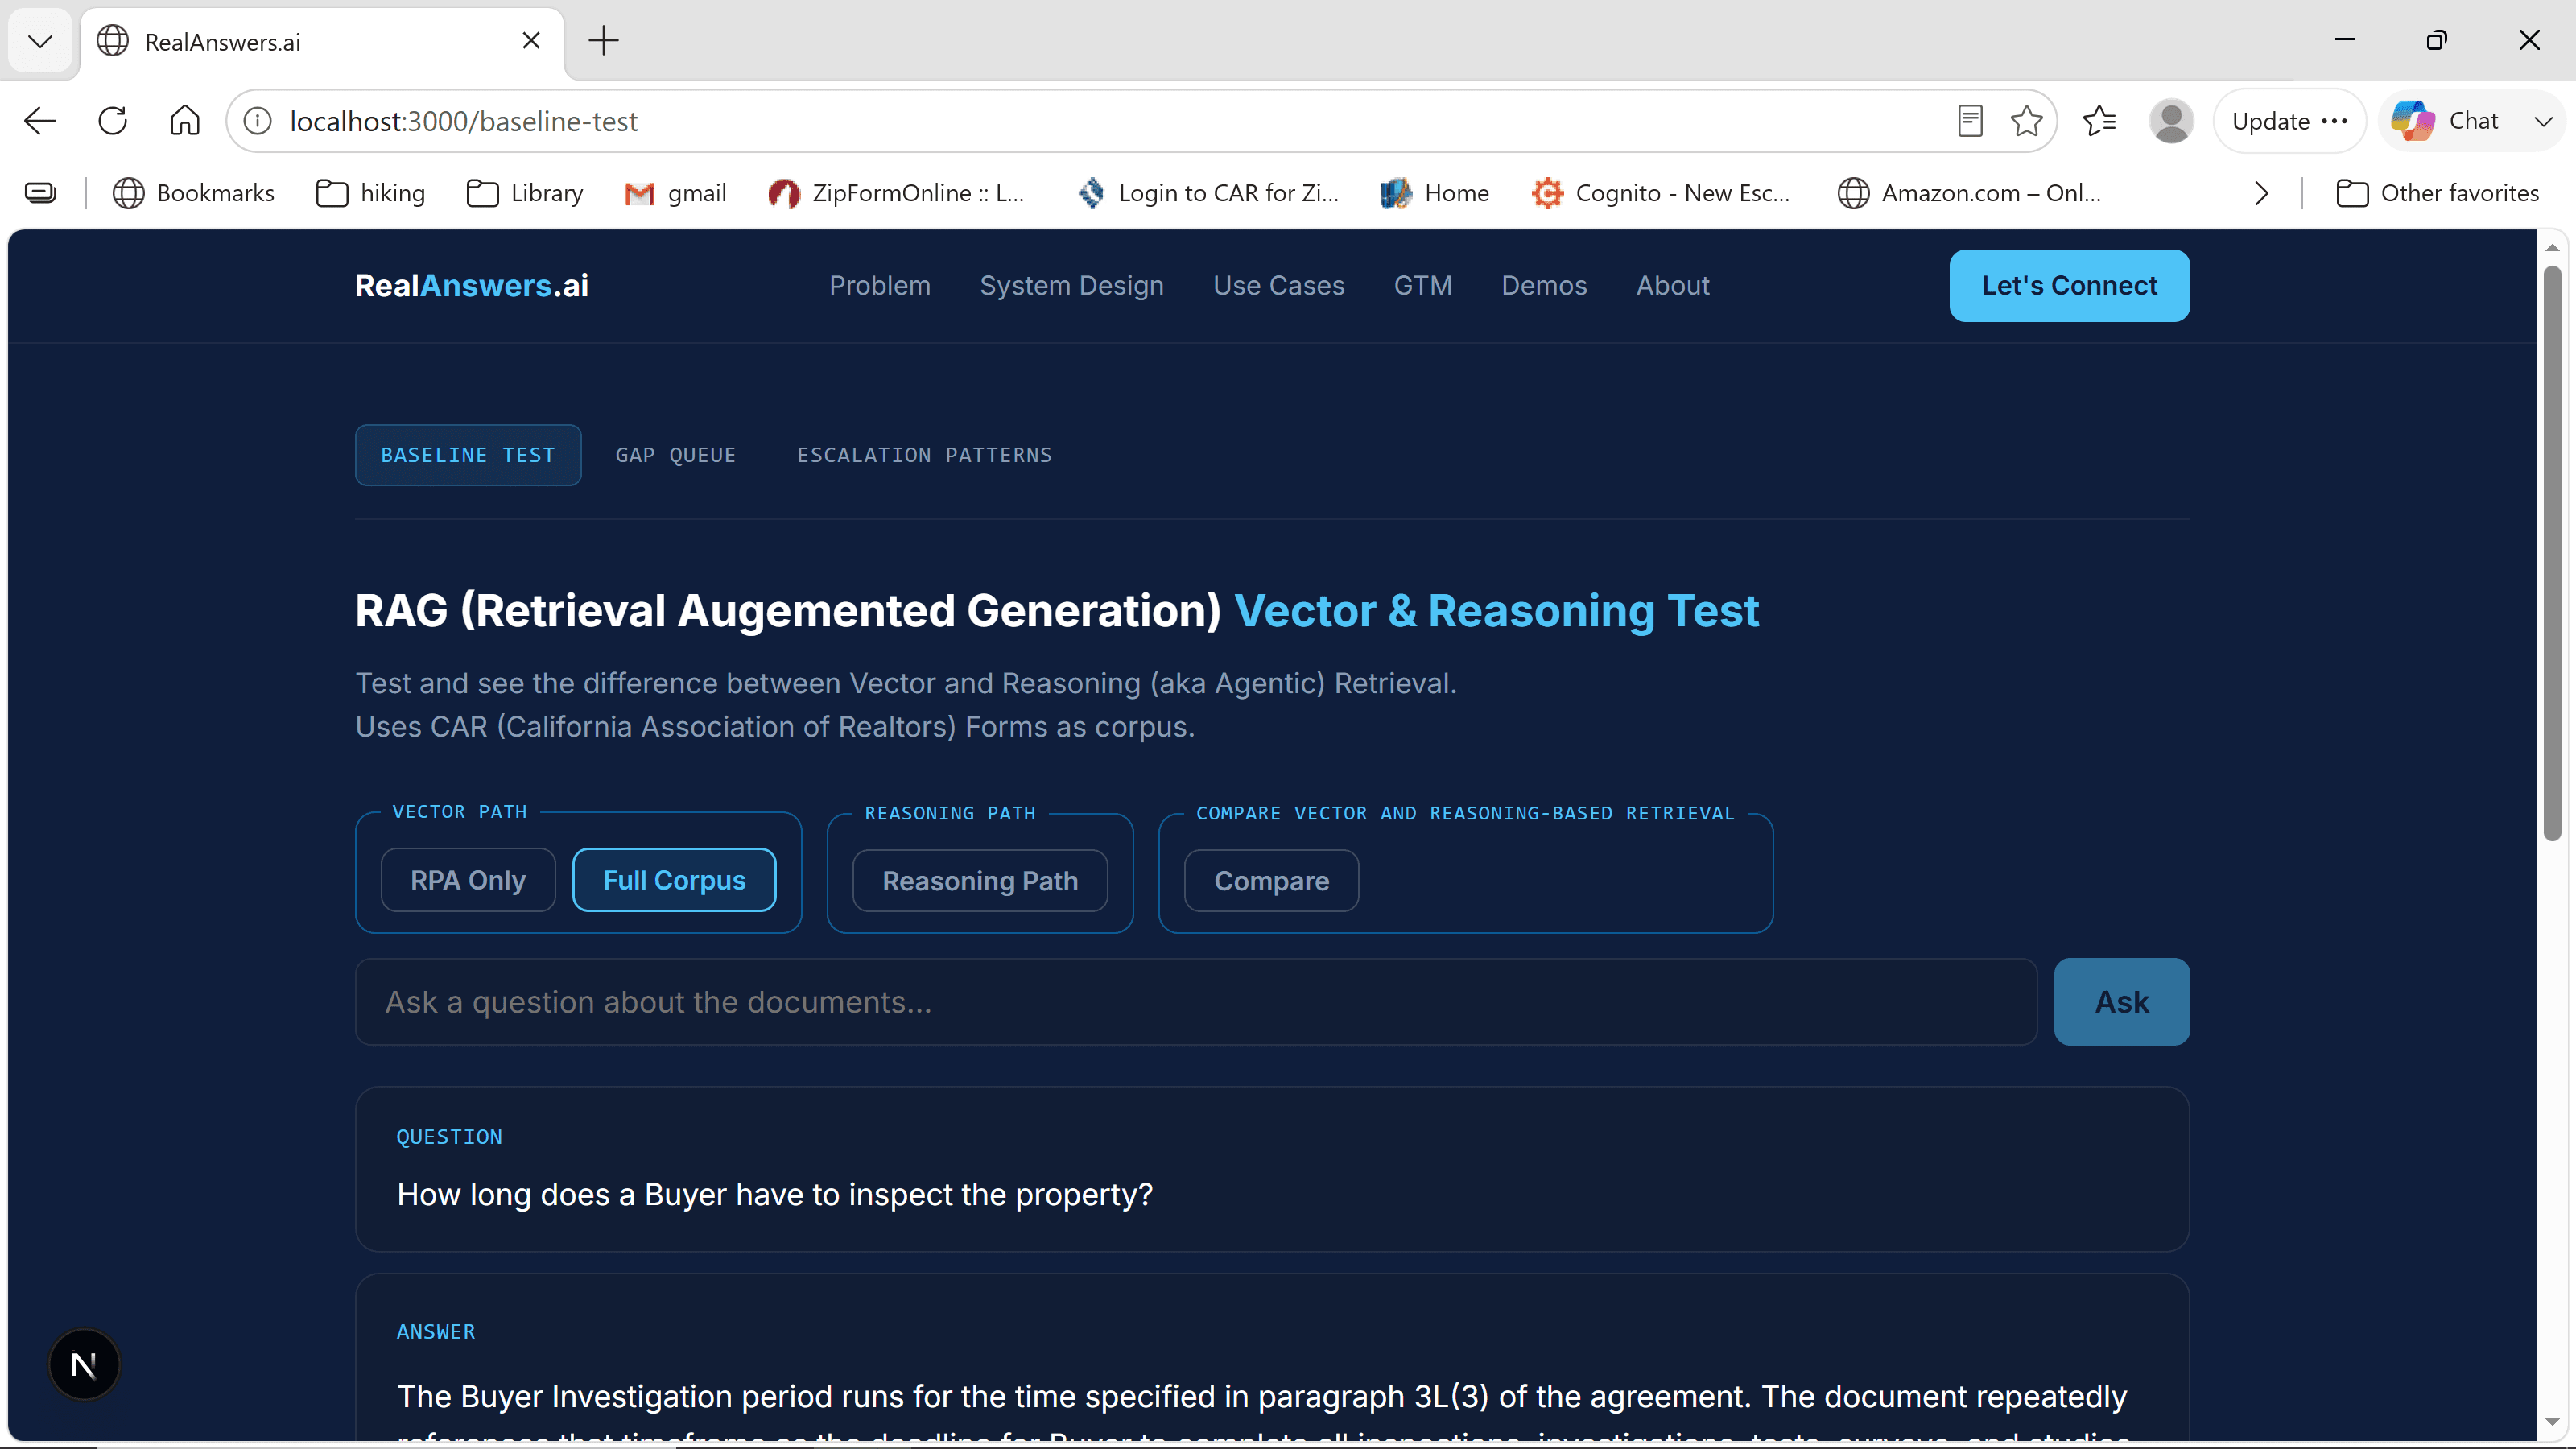Switch to Escalation Patterns tab
The width and height of the screenshot is (2576, 1449).
925,455
